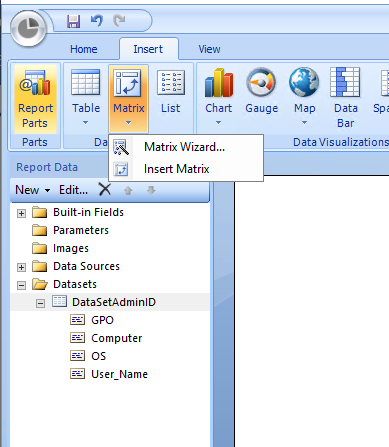The height and width of the screenshot is (447, 389).
Task: Click the DataSetAdminID dataset table icon
Action: coord(59,301)
